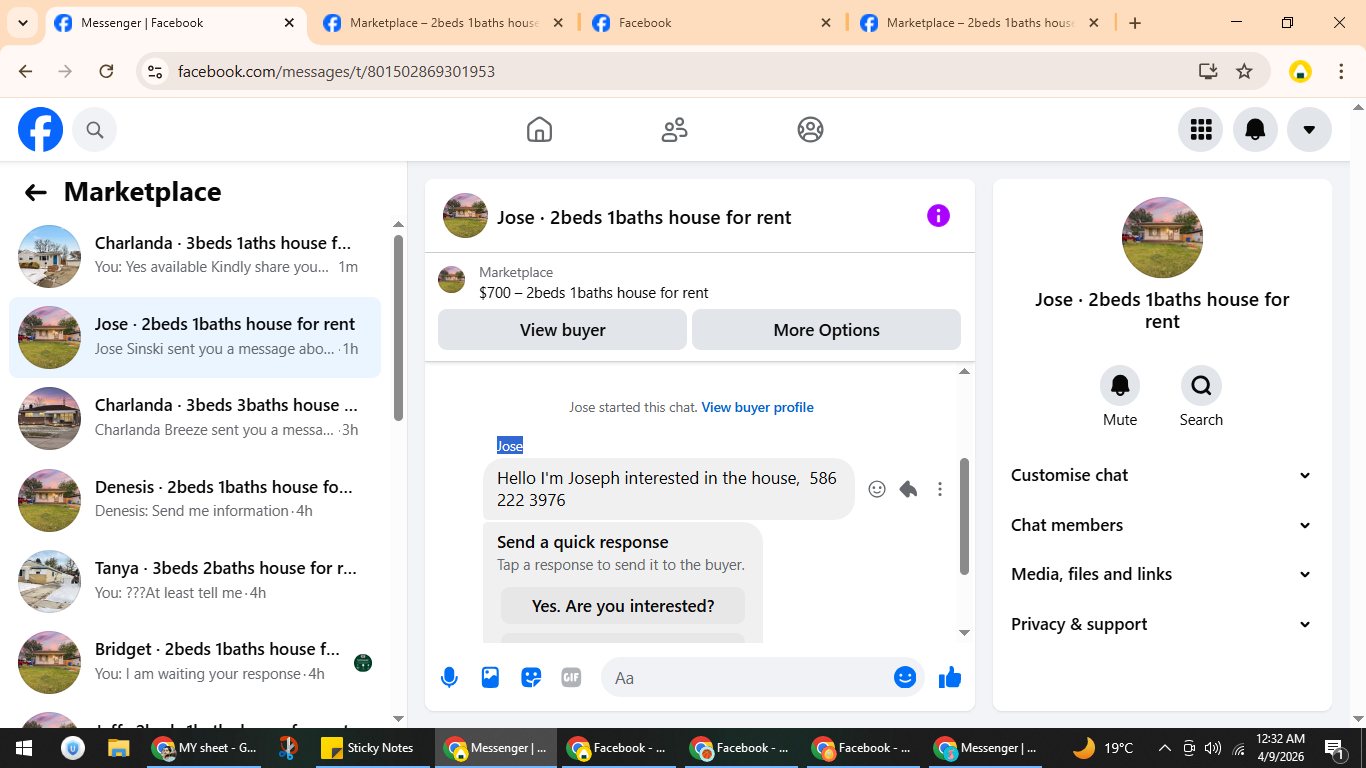View site information icon in address bar
Screen dimensions: 1366x768
(154, 71)
